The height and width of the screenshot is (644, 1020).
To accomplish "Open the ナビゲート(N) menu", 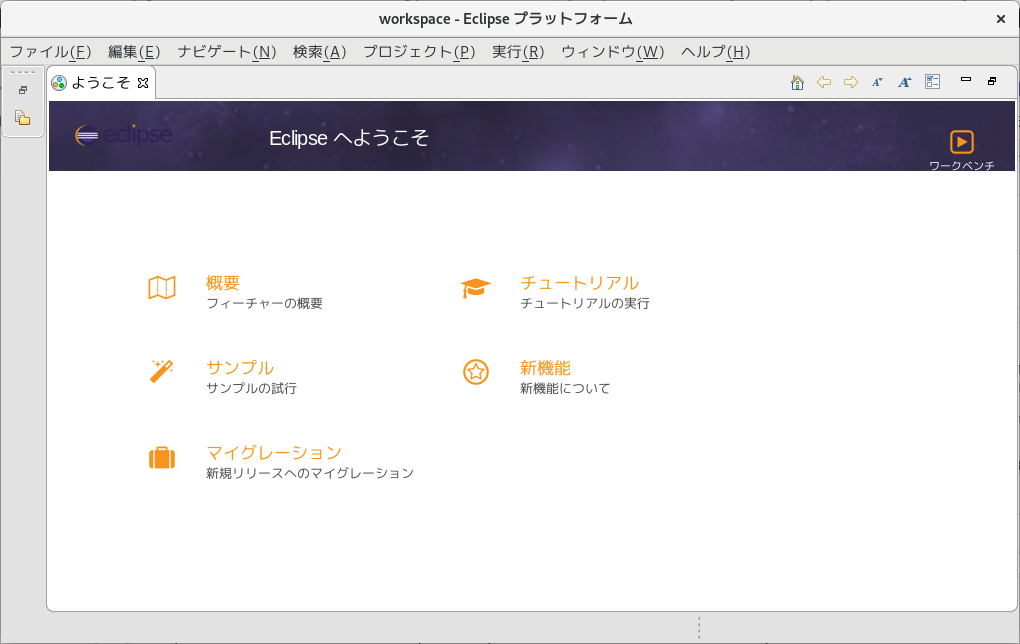I will [226, 52].
